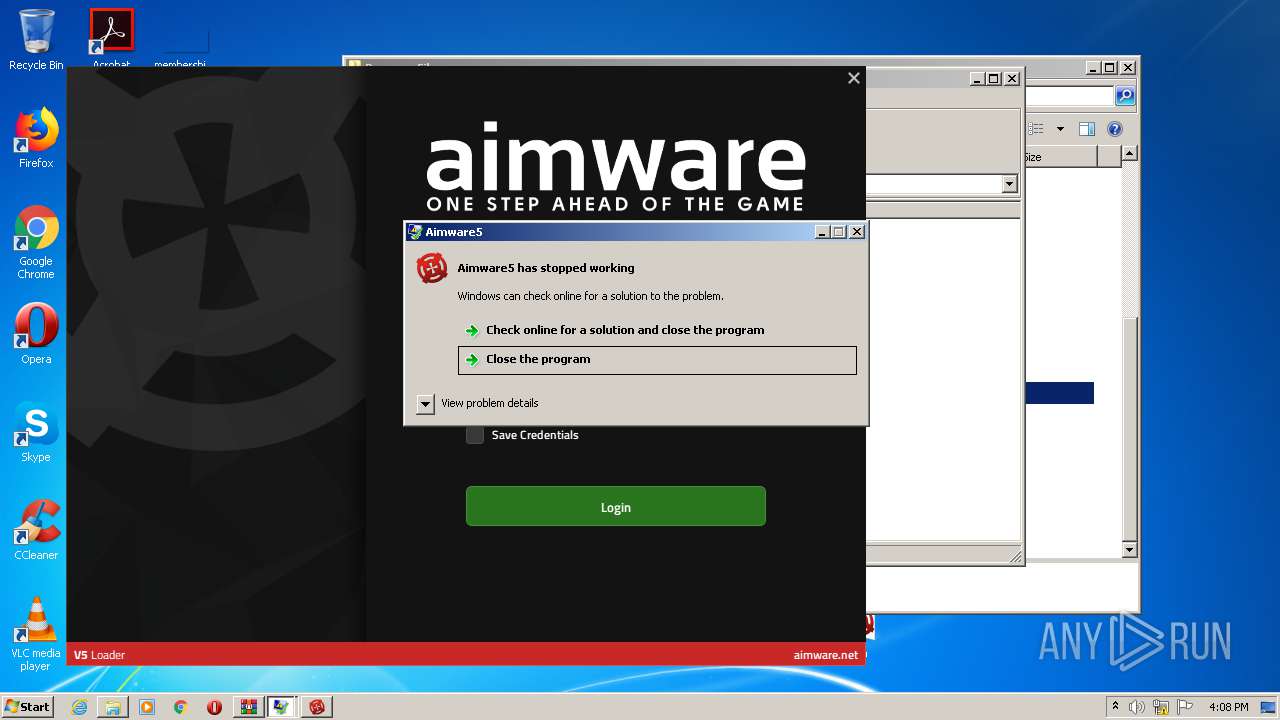Click the green Login button

point(616,506)
